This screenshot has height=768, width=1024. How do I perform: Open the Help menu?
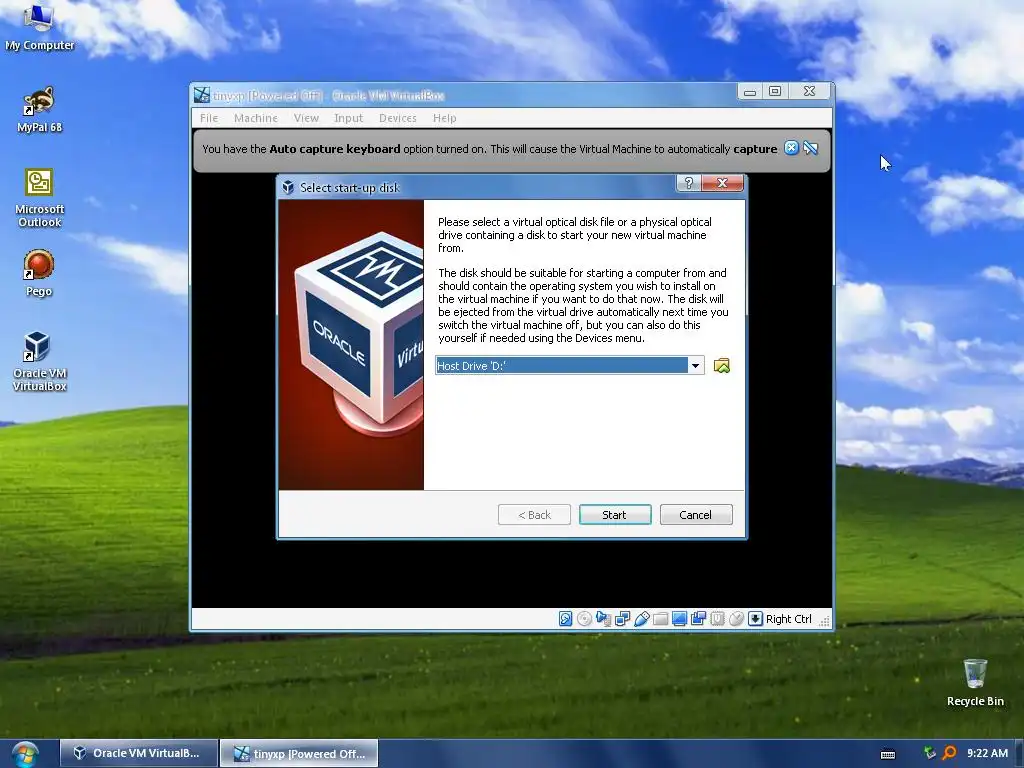point(445,118)
